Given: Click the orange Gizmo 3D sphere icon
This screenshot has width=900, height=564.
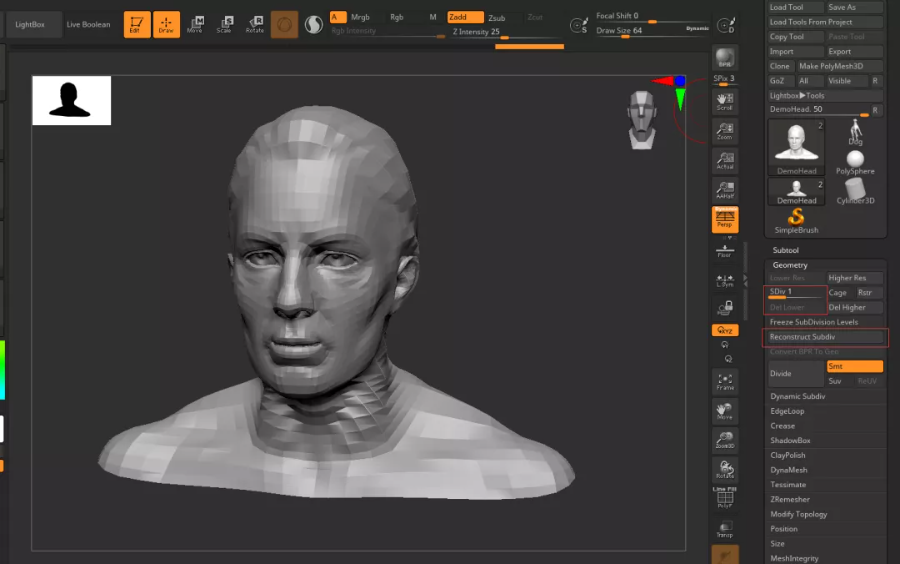Looking at the screenshot, I should tap(284, 25).
